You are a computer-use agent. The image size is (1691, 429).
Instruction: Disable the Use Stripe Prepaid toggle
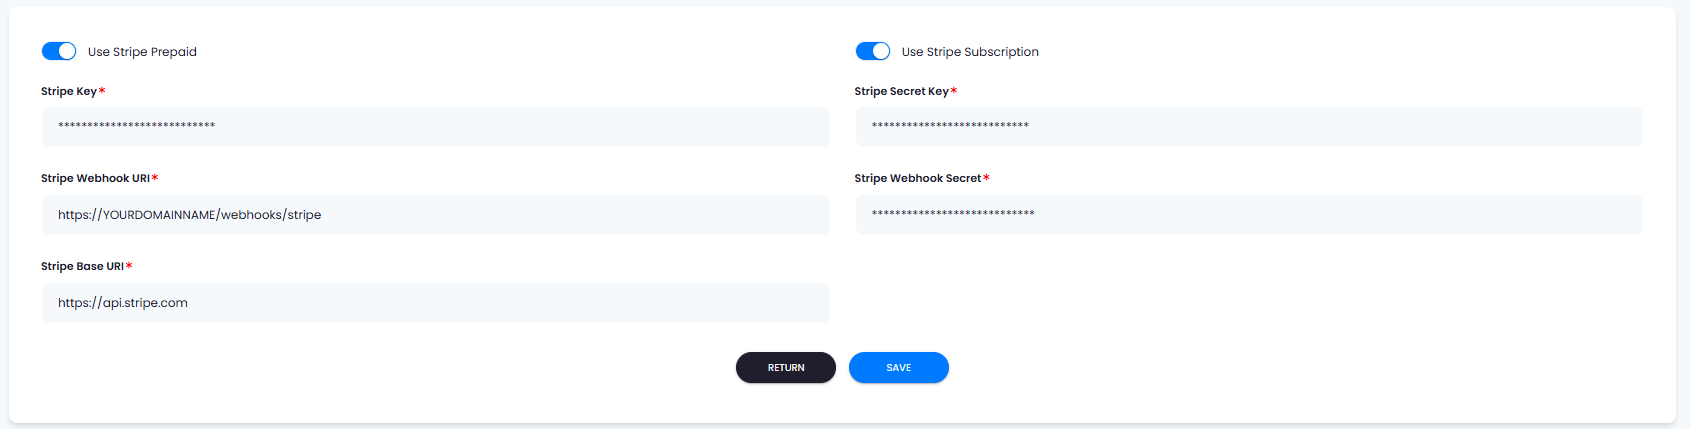[59, 51]
